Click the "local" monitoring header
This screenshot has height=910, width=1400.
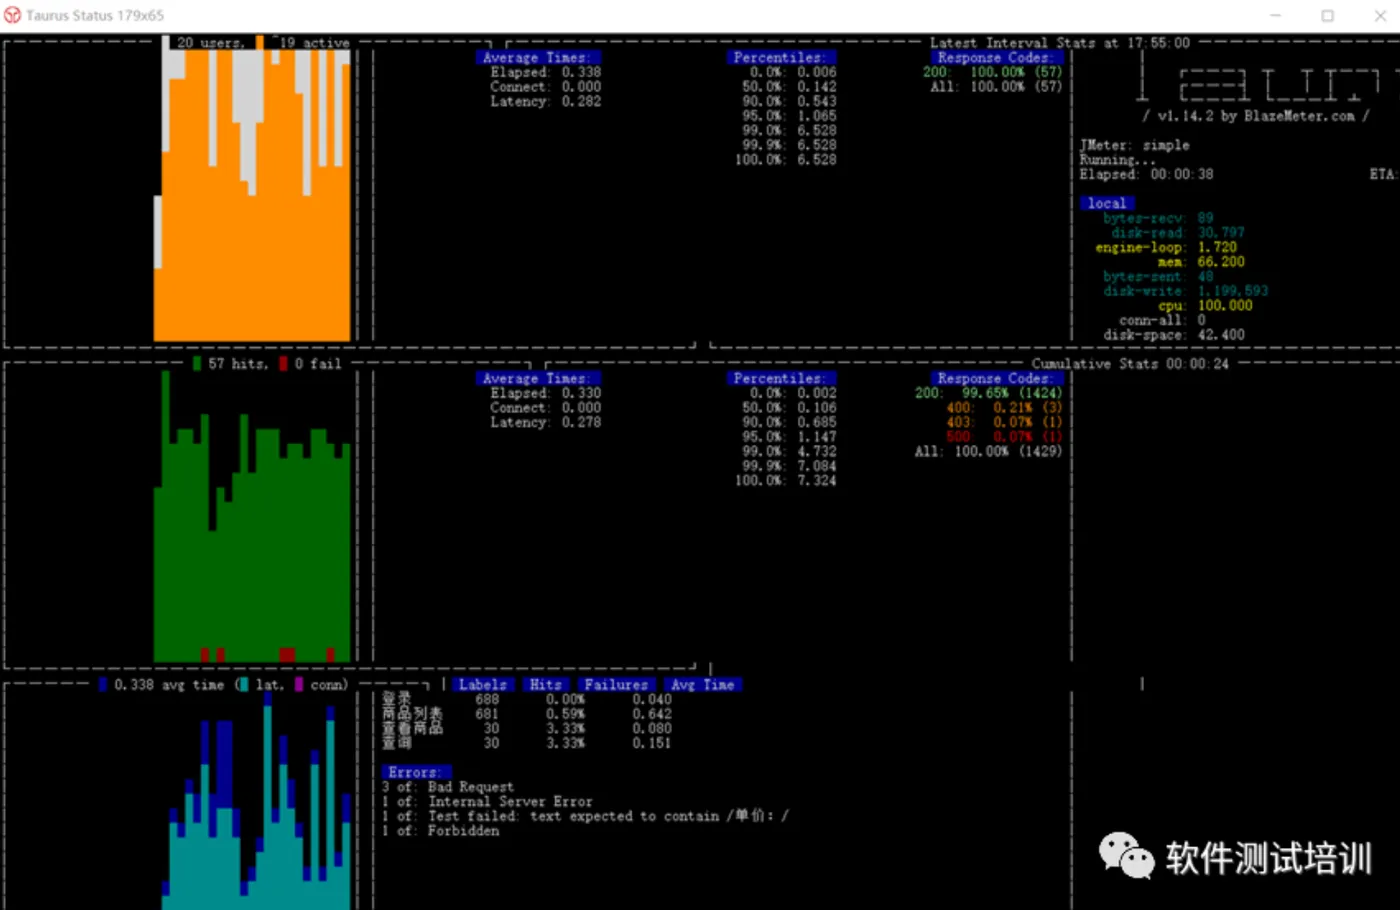(x=1107, y=203)
